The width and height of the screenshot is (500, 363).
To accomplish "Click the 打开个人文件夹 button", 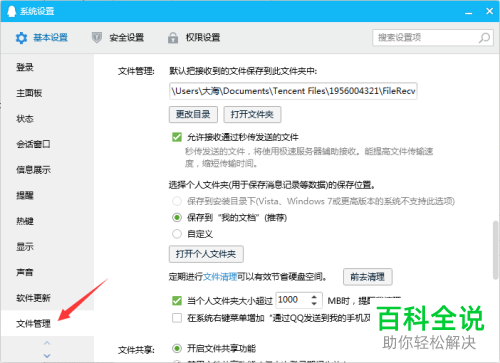I will point(206,254).
